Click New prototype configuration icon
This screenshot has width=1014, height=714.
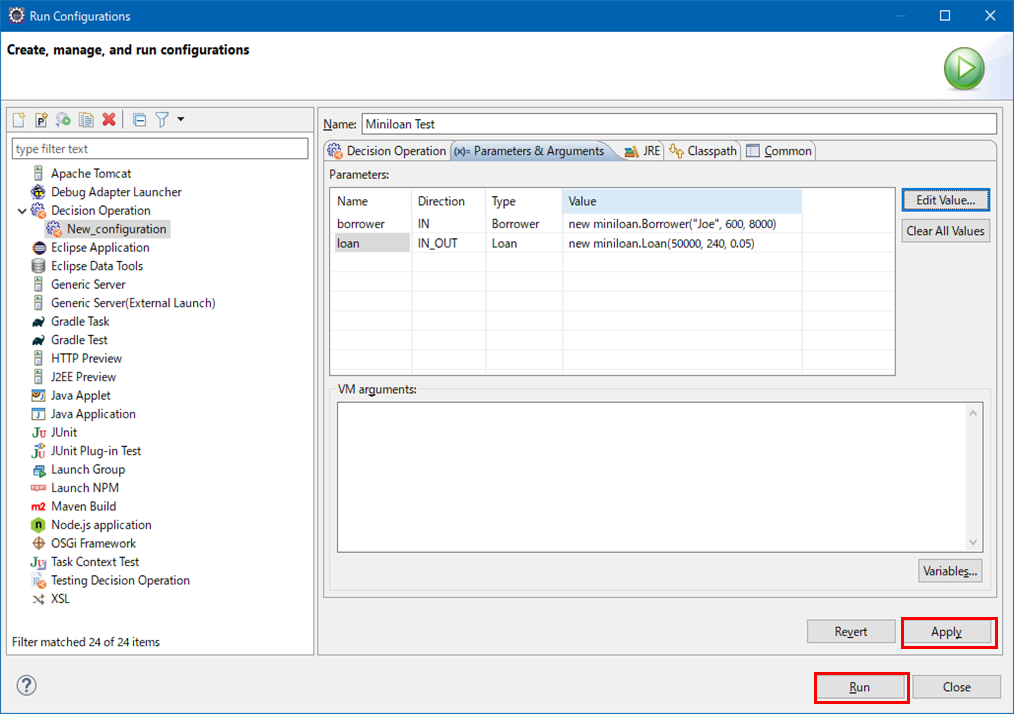pyautogui.click(x=41, y=120)
